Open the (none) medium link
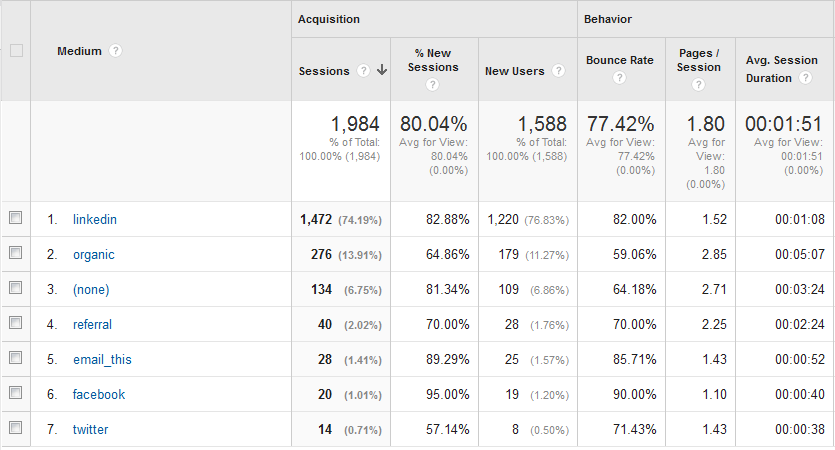Image resolution: width=835 pixels, height=450 pixels. pos(91,290)
